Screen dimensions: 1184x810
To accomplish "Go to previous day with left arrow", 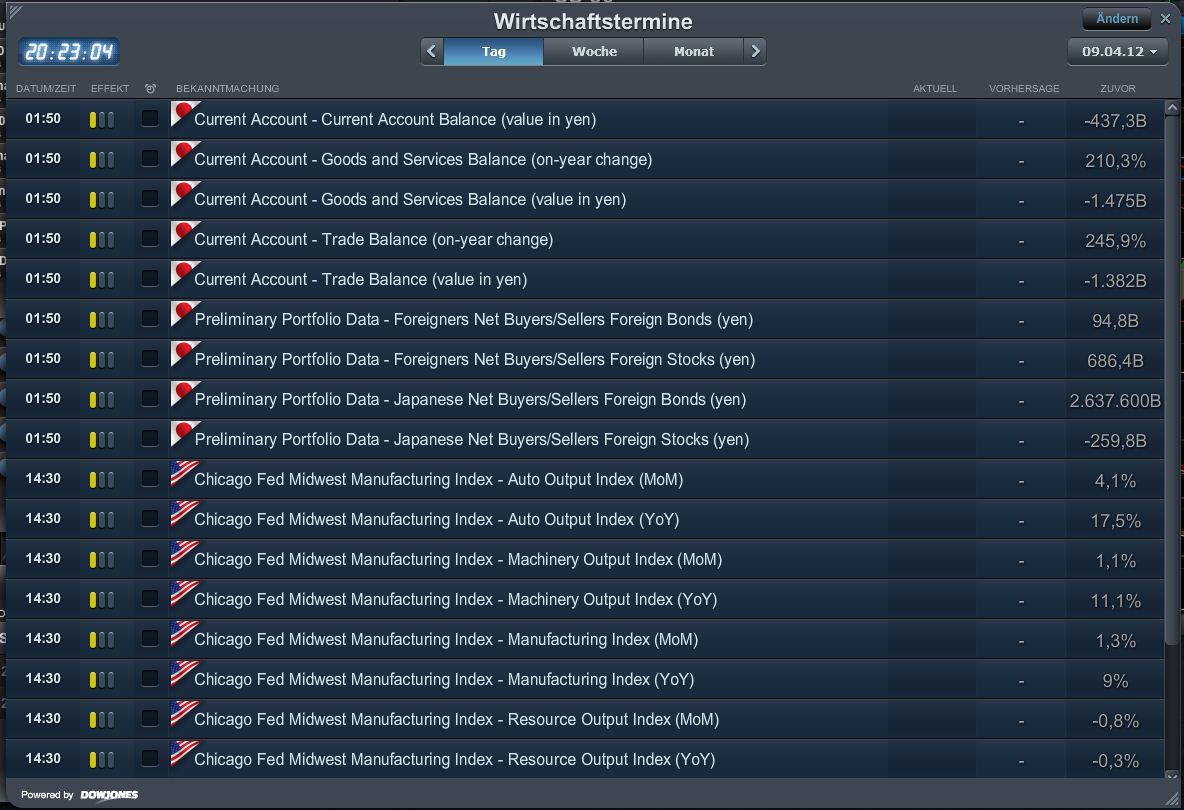I will pyautogui.click(x=432, y=51).
